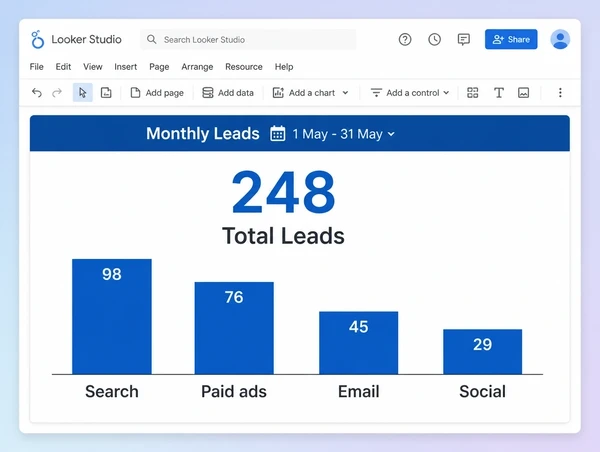Click the Search axis label
This screenshot has width=600, height=452.
(112, 392)
